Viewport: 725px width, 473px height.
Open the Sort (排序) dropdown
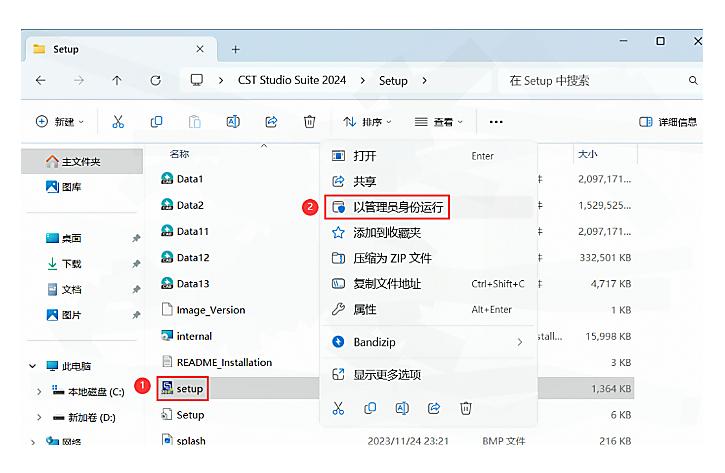(367, 122)
